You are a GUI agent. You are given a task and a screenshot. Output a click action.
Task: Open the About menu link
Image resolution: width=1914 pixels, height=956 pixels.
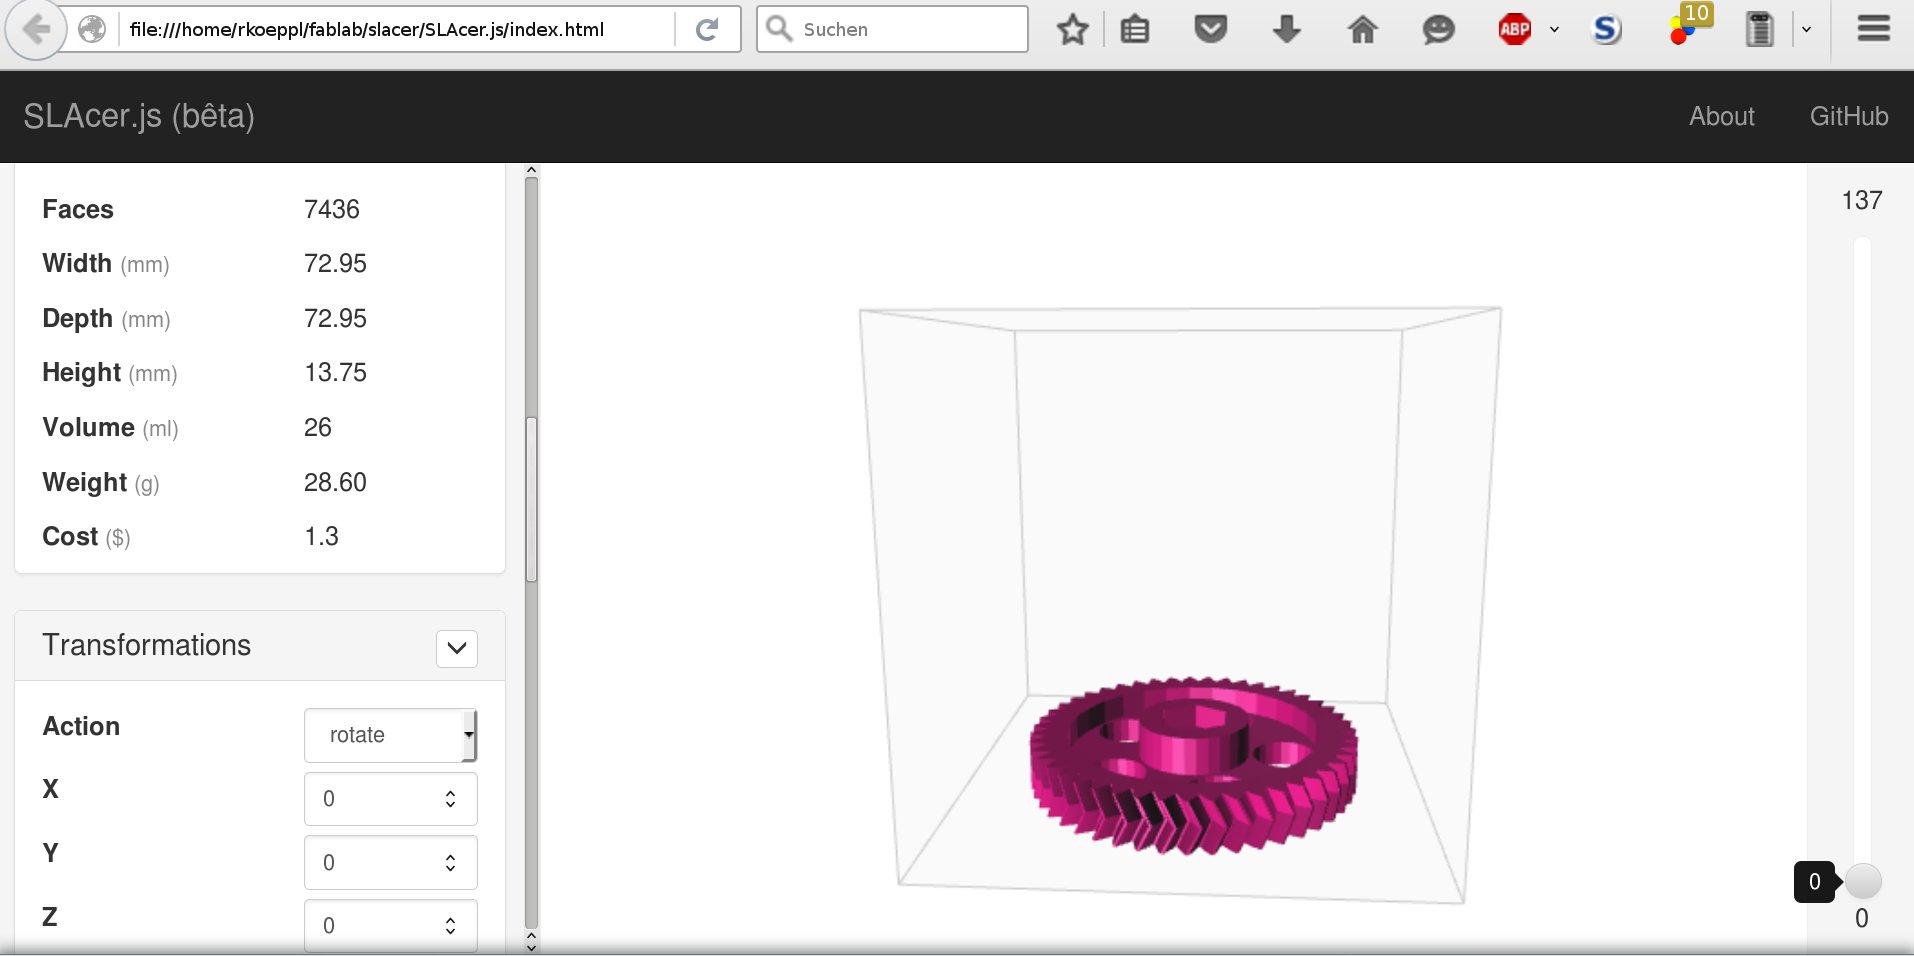coord(1721,116)
